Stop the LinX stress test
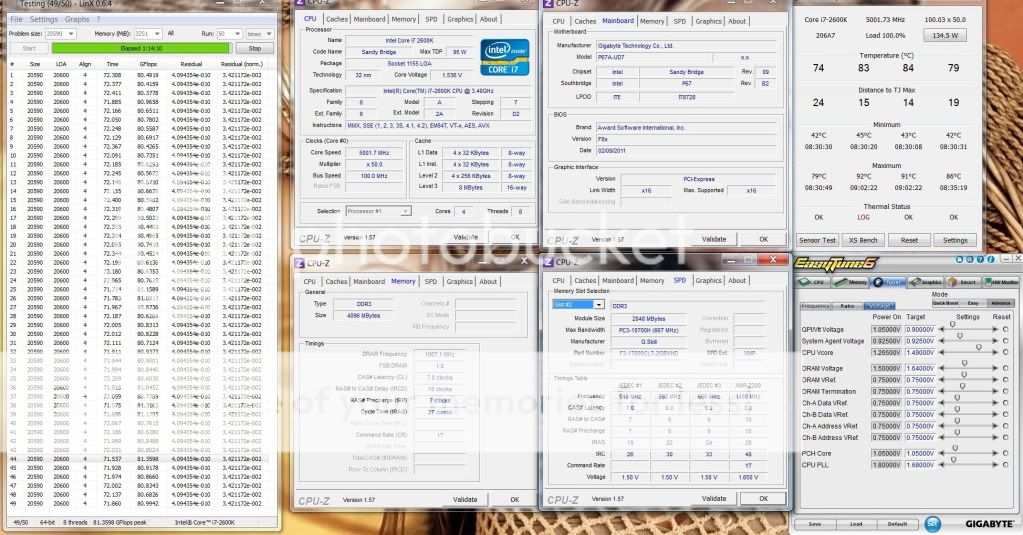Viewport: 1023px width, 535px height. pyautogui.click(x=255, y=48)
